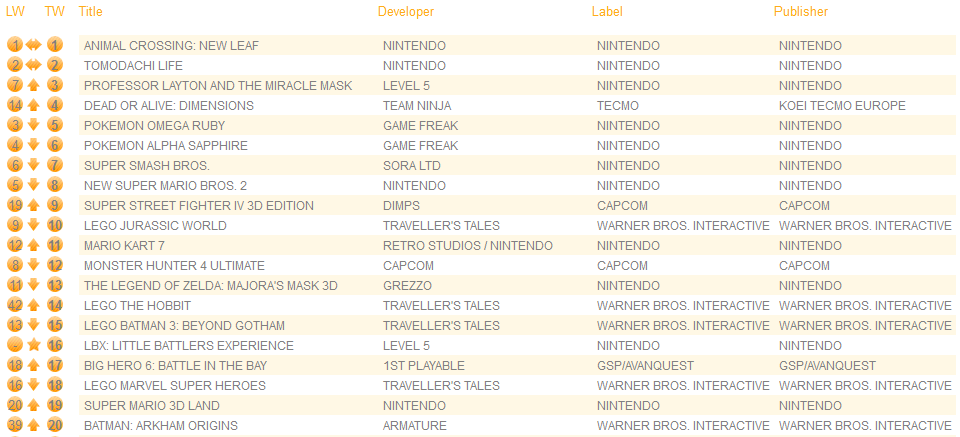This screenshot has width=960, height=437.
Task: Click the down arrow beside Monster Hunter 4 Ultimate
Action: tap(34, 266)
